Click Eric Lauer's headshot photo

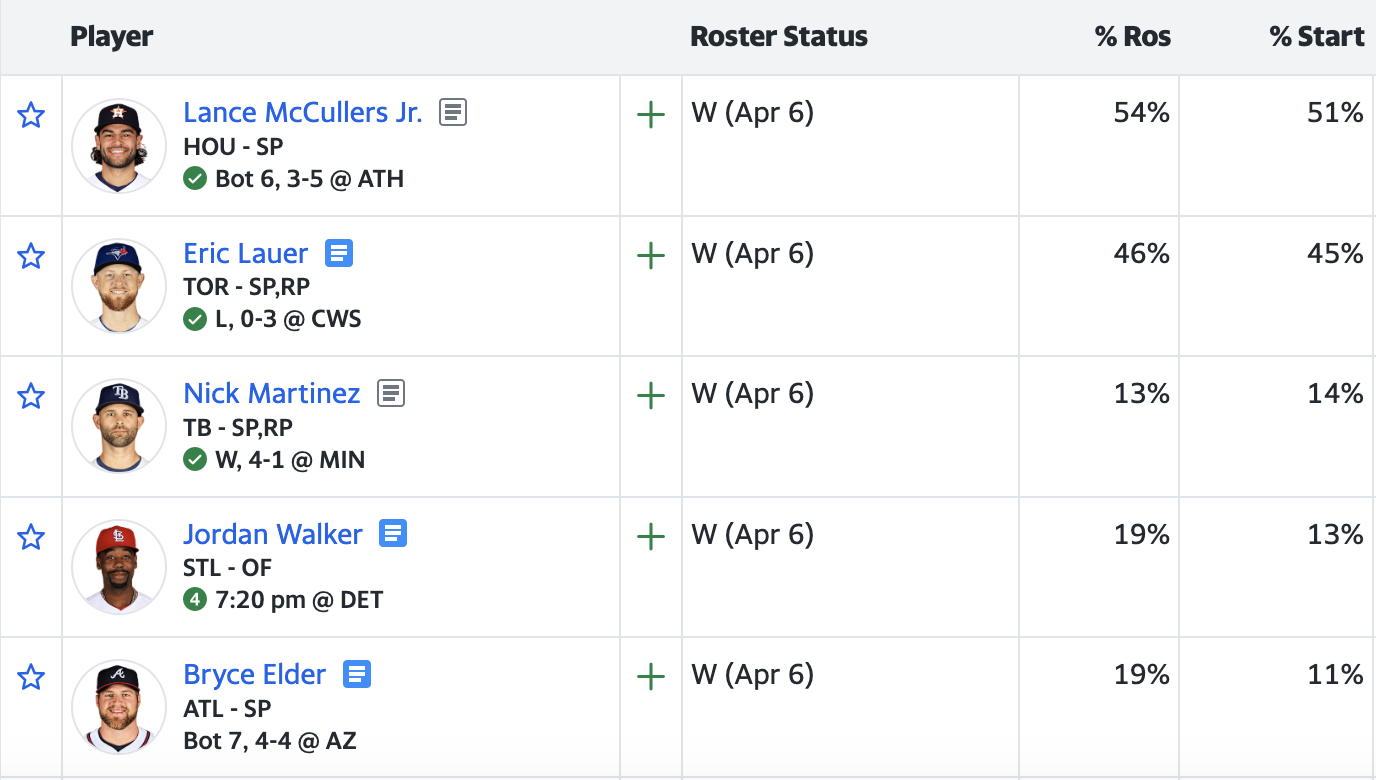tap(119, 286)
